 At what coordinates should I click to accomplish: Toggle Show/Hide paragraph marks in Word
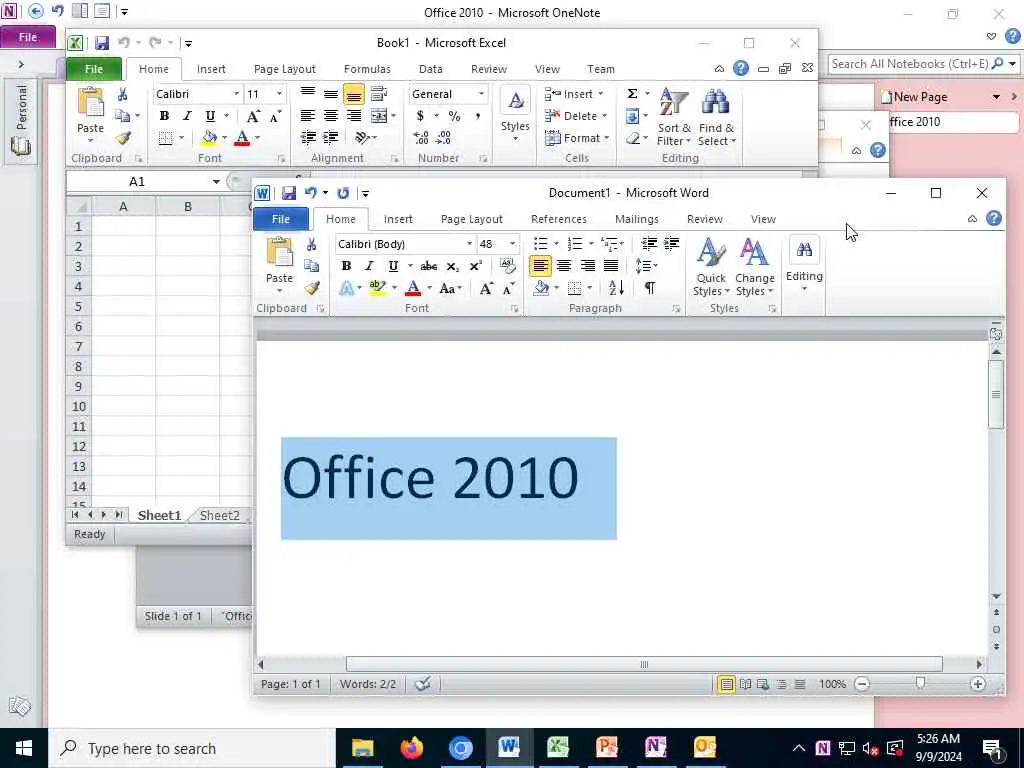pyautogui.click(x=650, y=288)
